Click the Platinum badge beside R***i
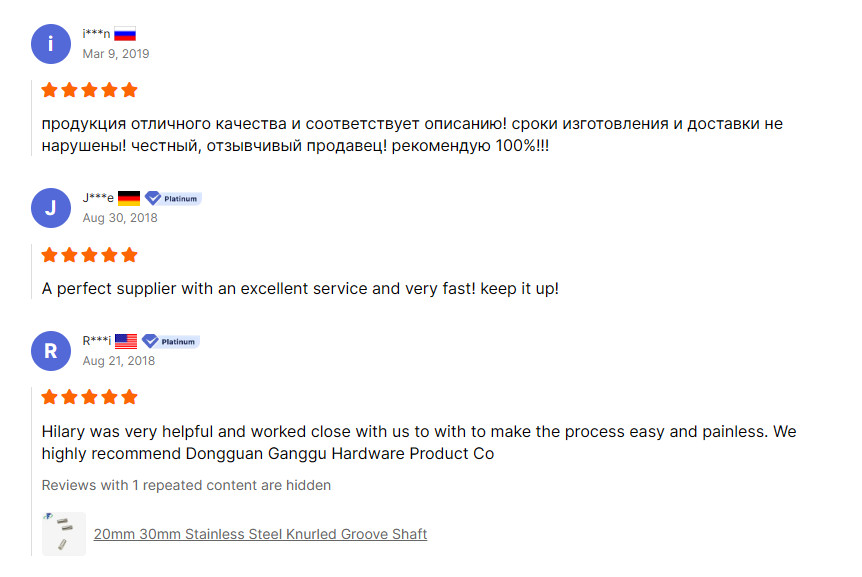The height and width of the screenshot is (577, 862). (170, 341)
